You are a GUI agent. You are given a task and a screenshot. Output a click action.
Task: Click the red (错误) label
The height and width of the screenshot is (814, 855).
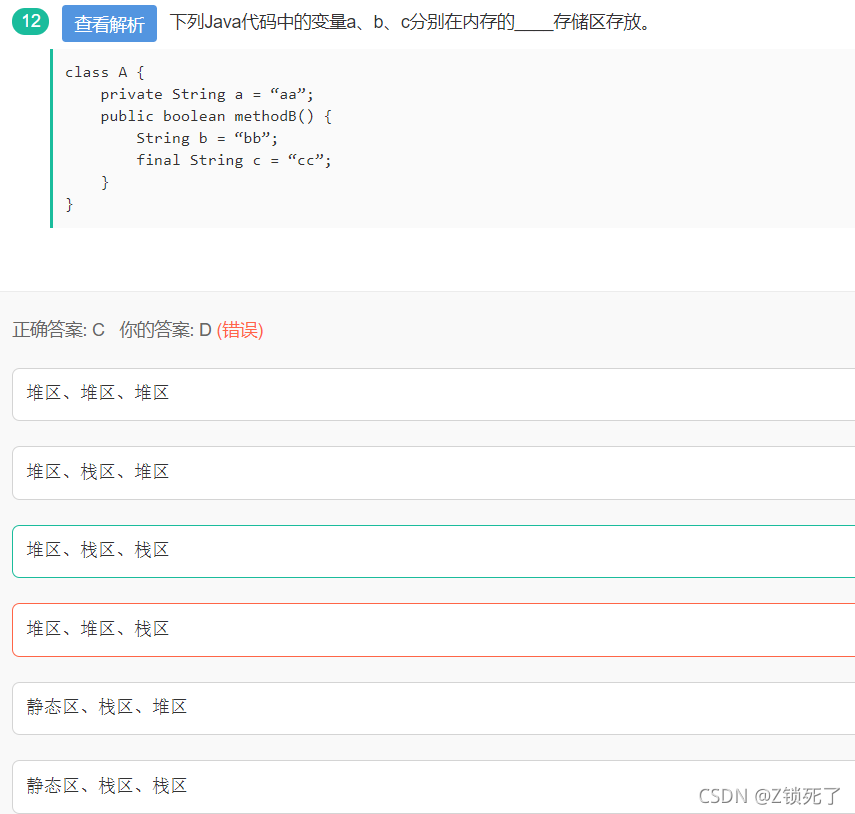[x=240, y=330]
